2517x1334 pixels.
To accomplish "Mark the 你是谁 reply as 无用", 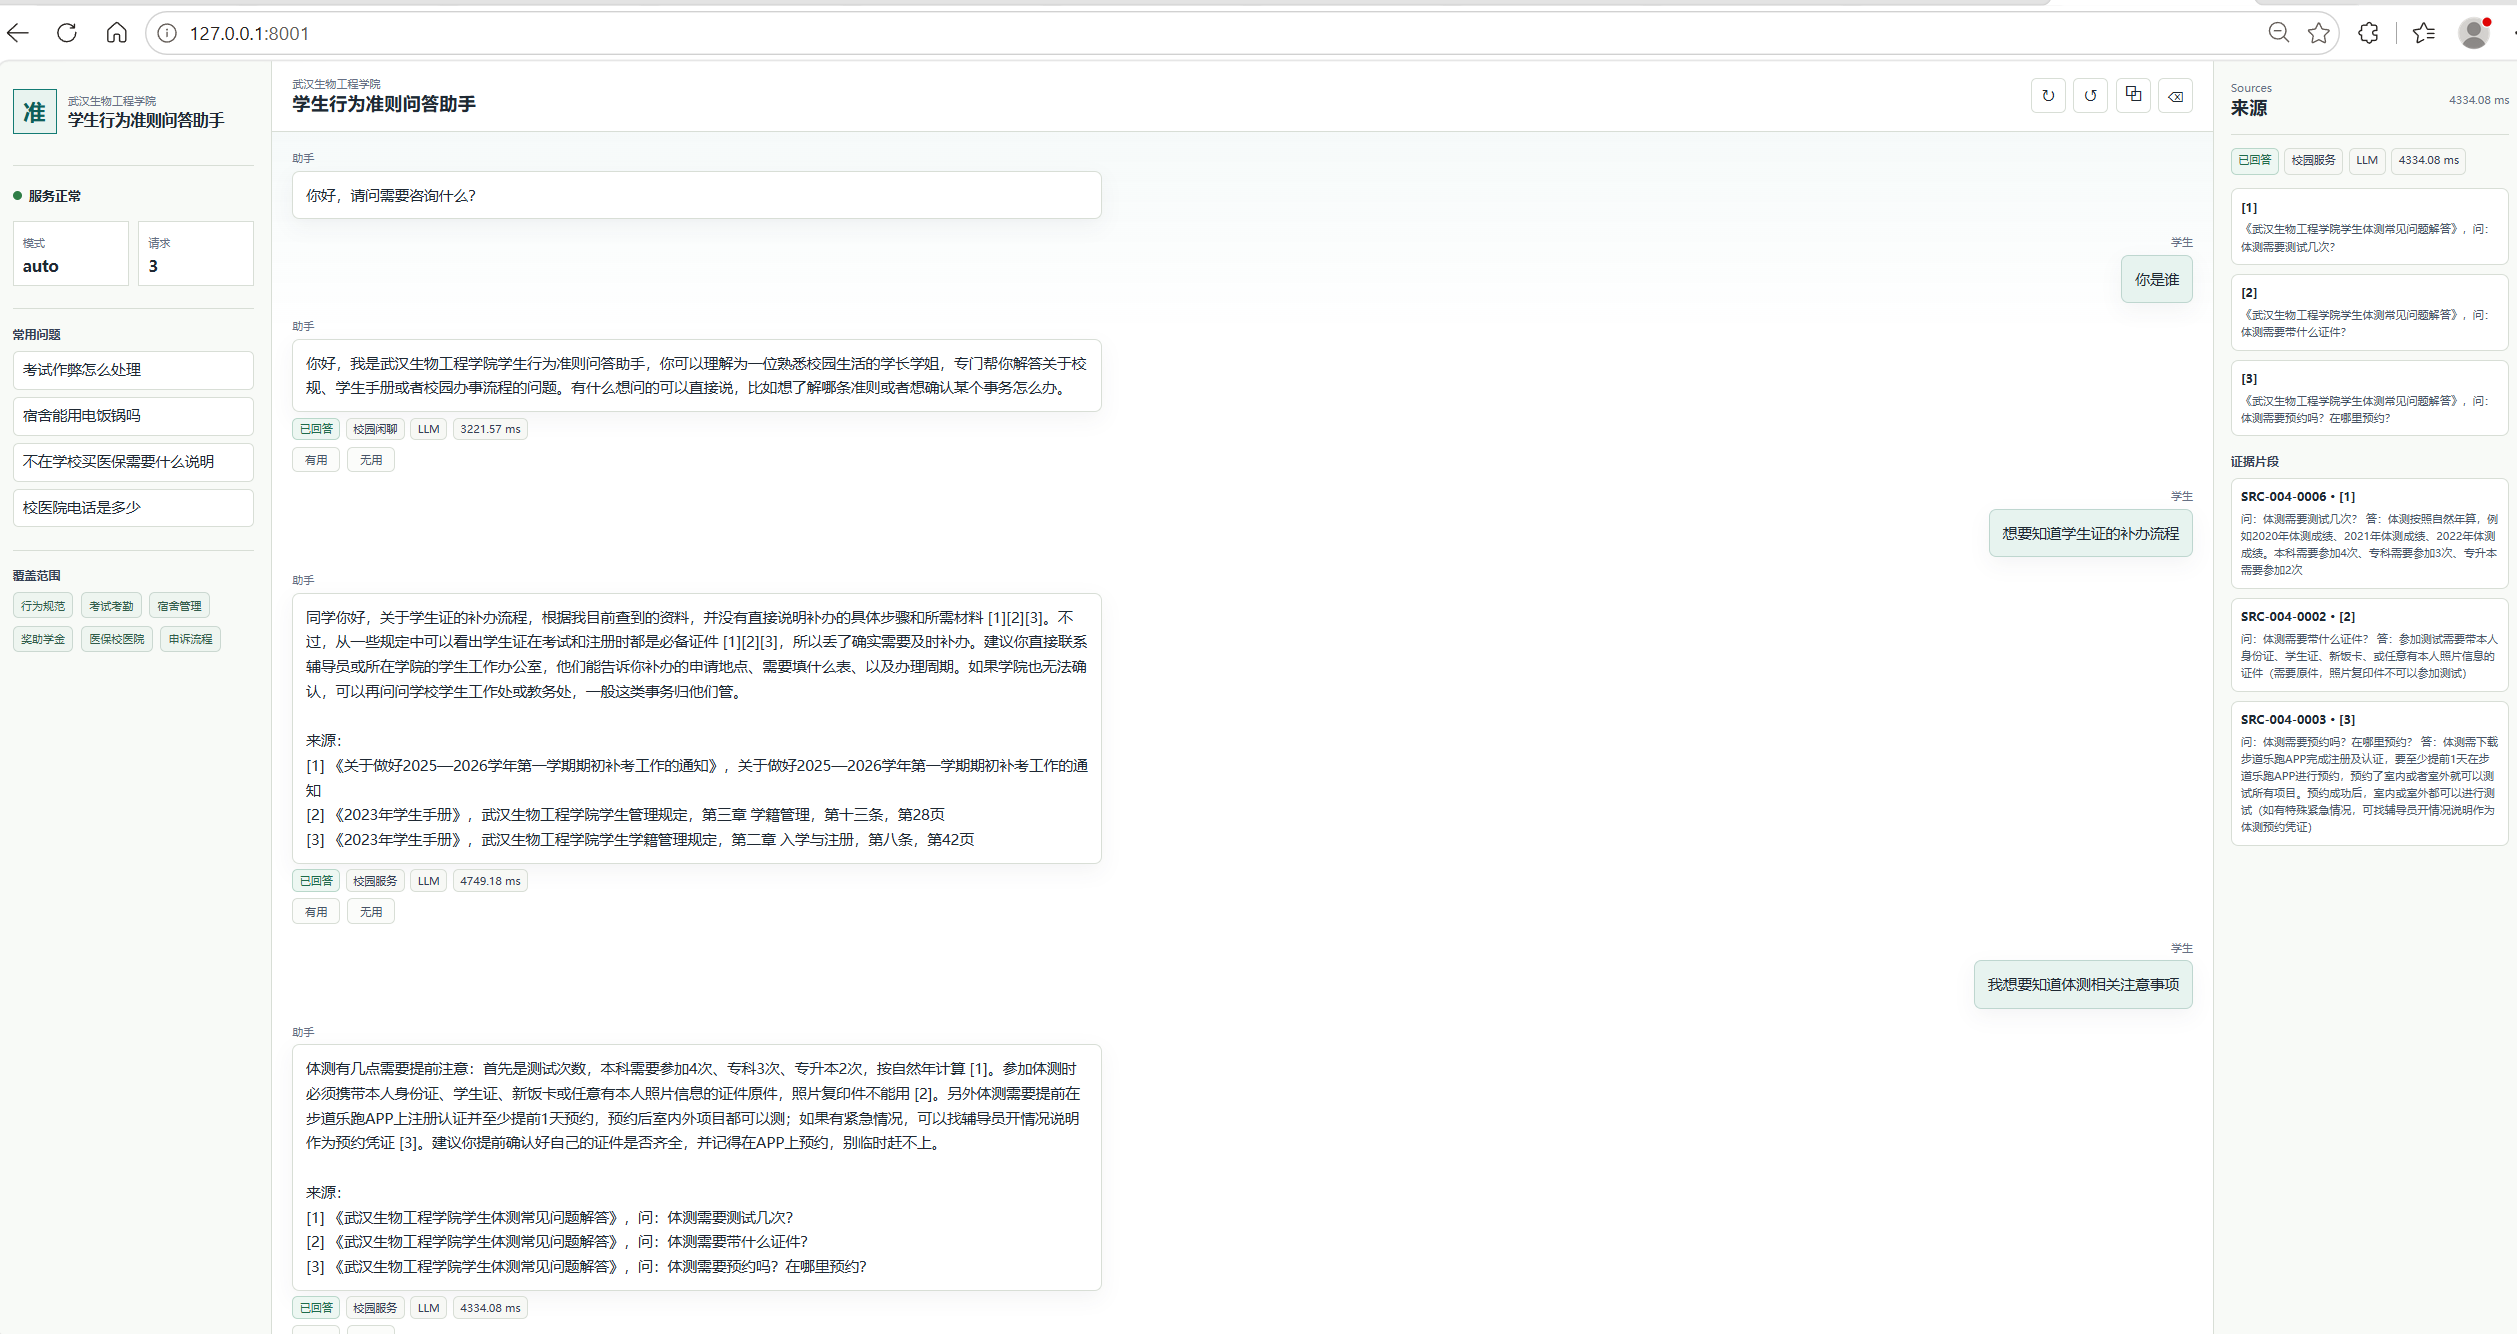I will (x=371, y=460).
